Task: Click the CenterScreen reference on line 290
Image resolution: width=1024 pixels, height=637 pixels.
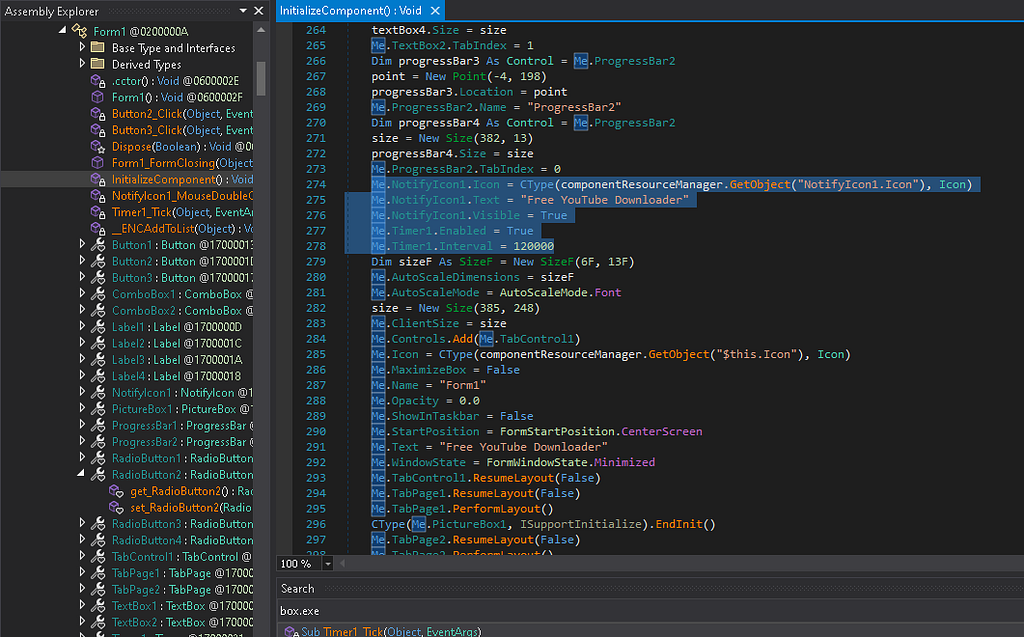Action: [x=662, y=431]
